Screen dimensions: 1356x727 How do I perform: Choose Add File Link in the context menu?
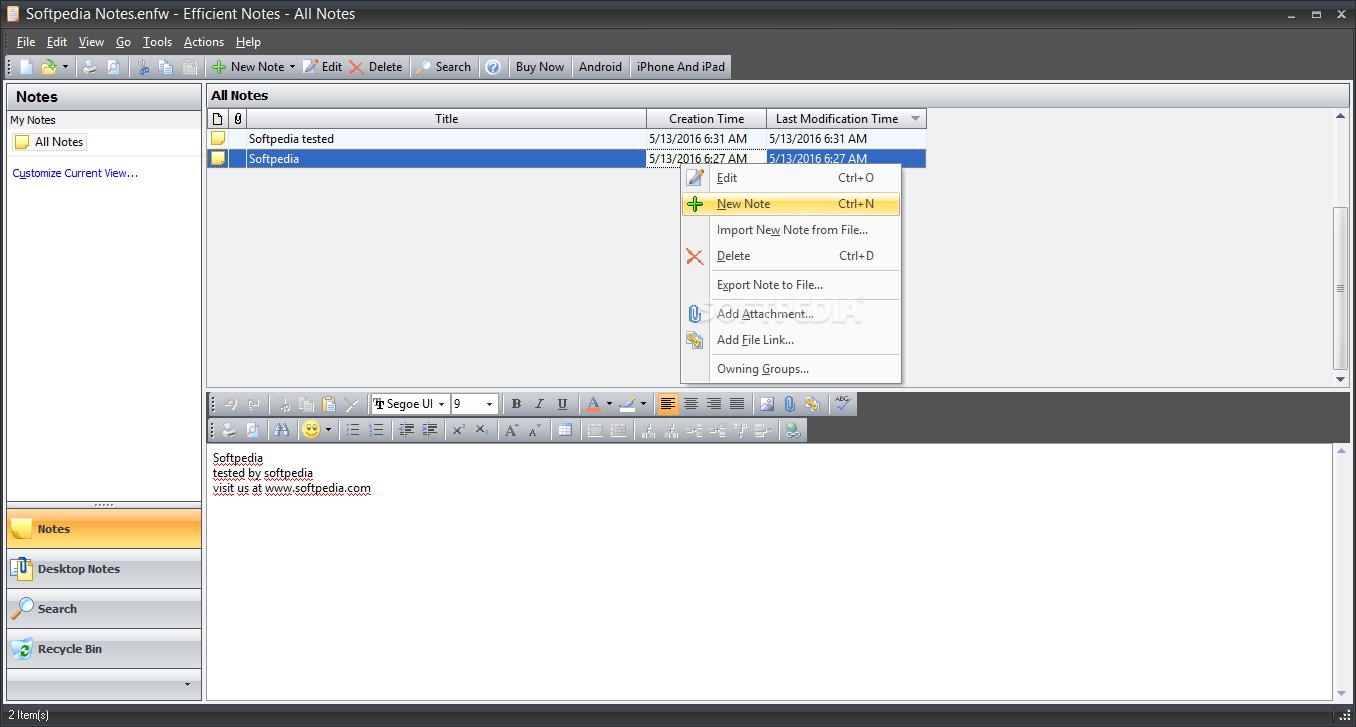[791, 340]
